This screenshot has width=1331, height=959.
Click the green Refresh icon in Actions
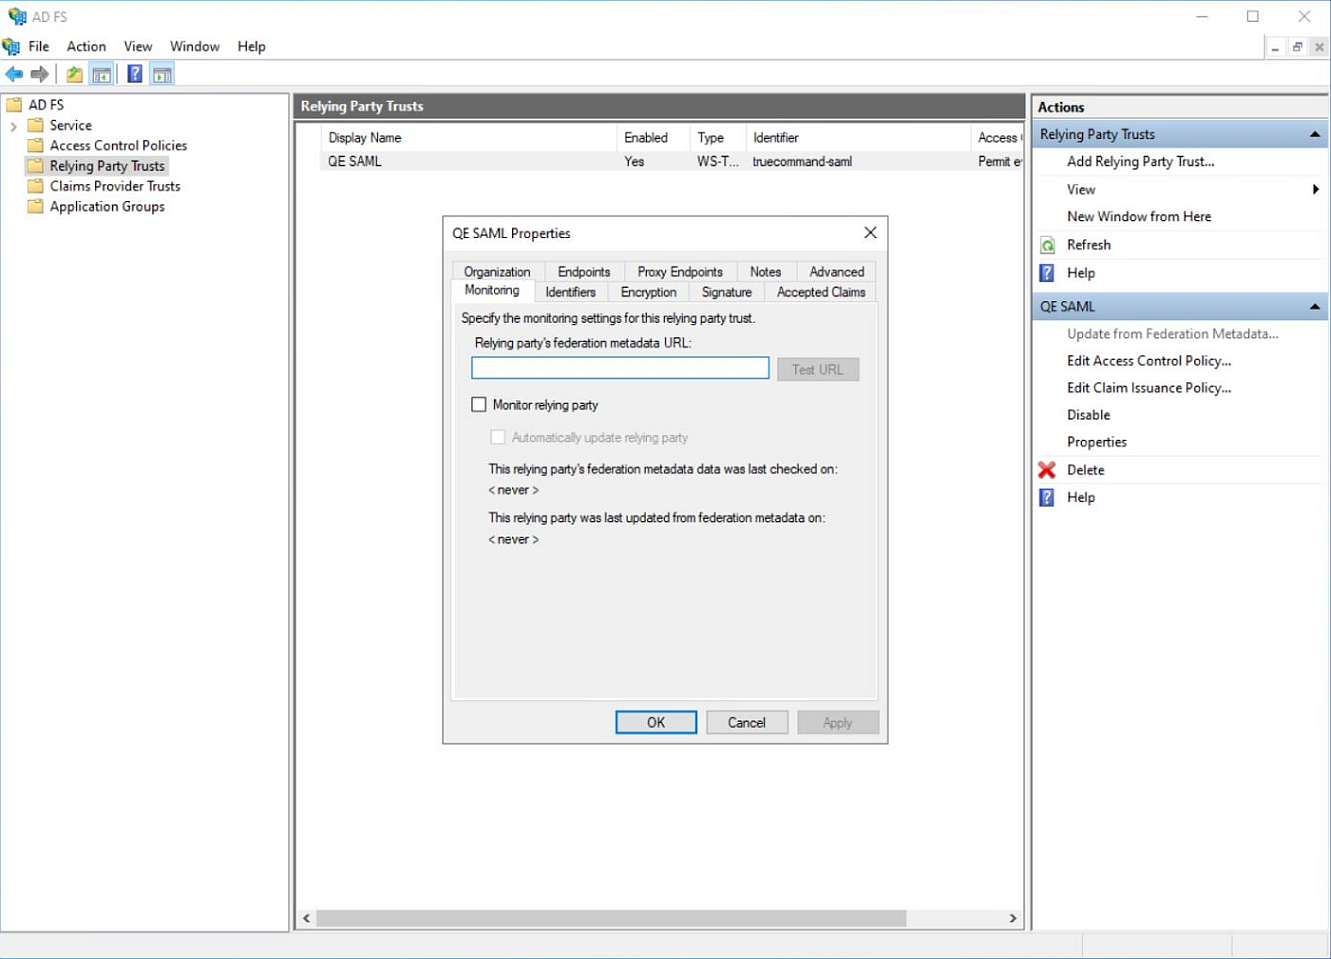click(x=1047, y=245)
